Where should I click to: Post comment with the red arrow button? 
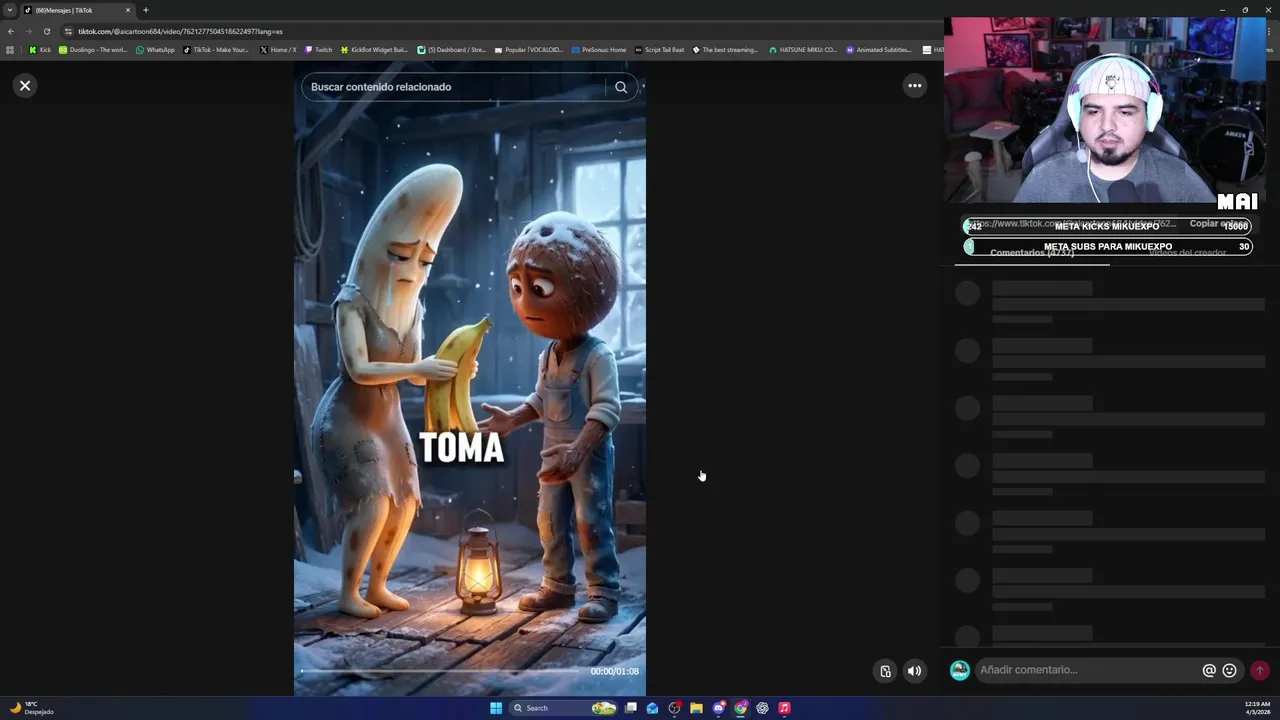click(1260, 671)
